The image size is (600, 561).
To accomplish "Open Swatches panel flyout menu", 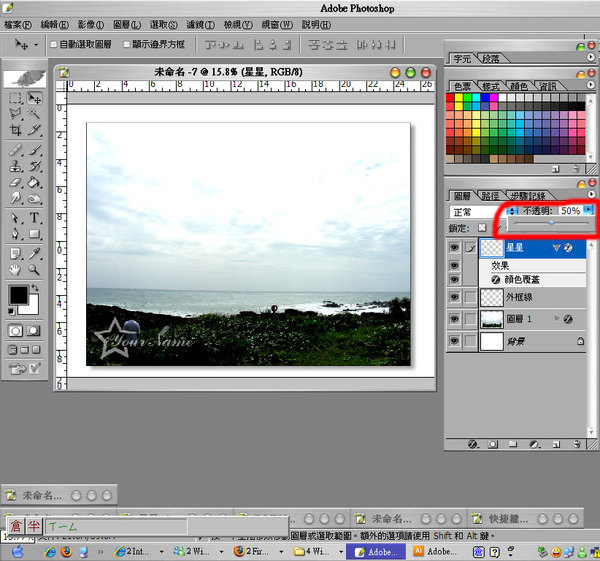I will tap(590, 85).
